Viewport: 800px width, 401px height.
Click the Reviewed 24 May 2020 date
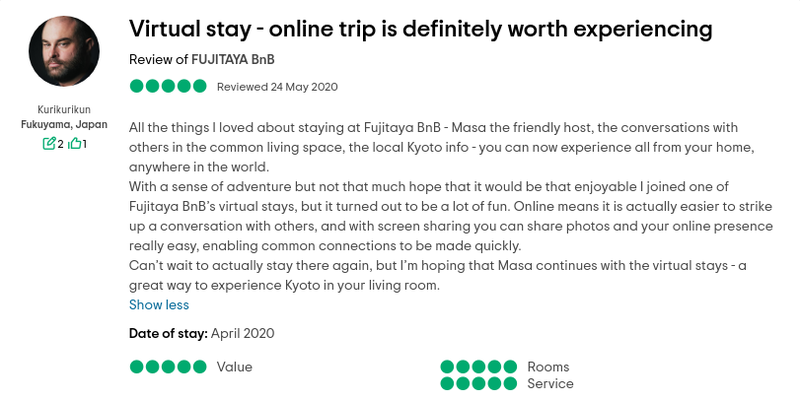pos(277,87)
